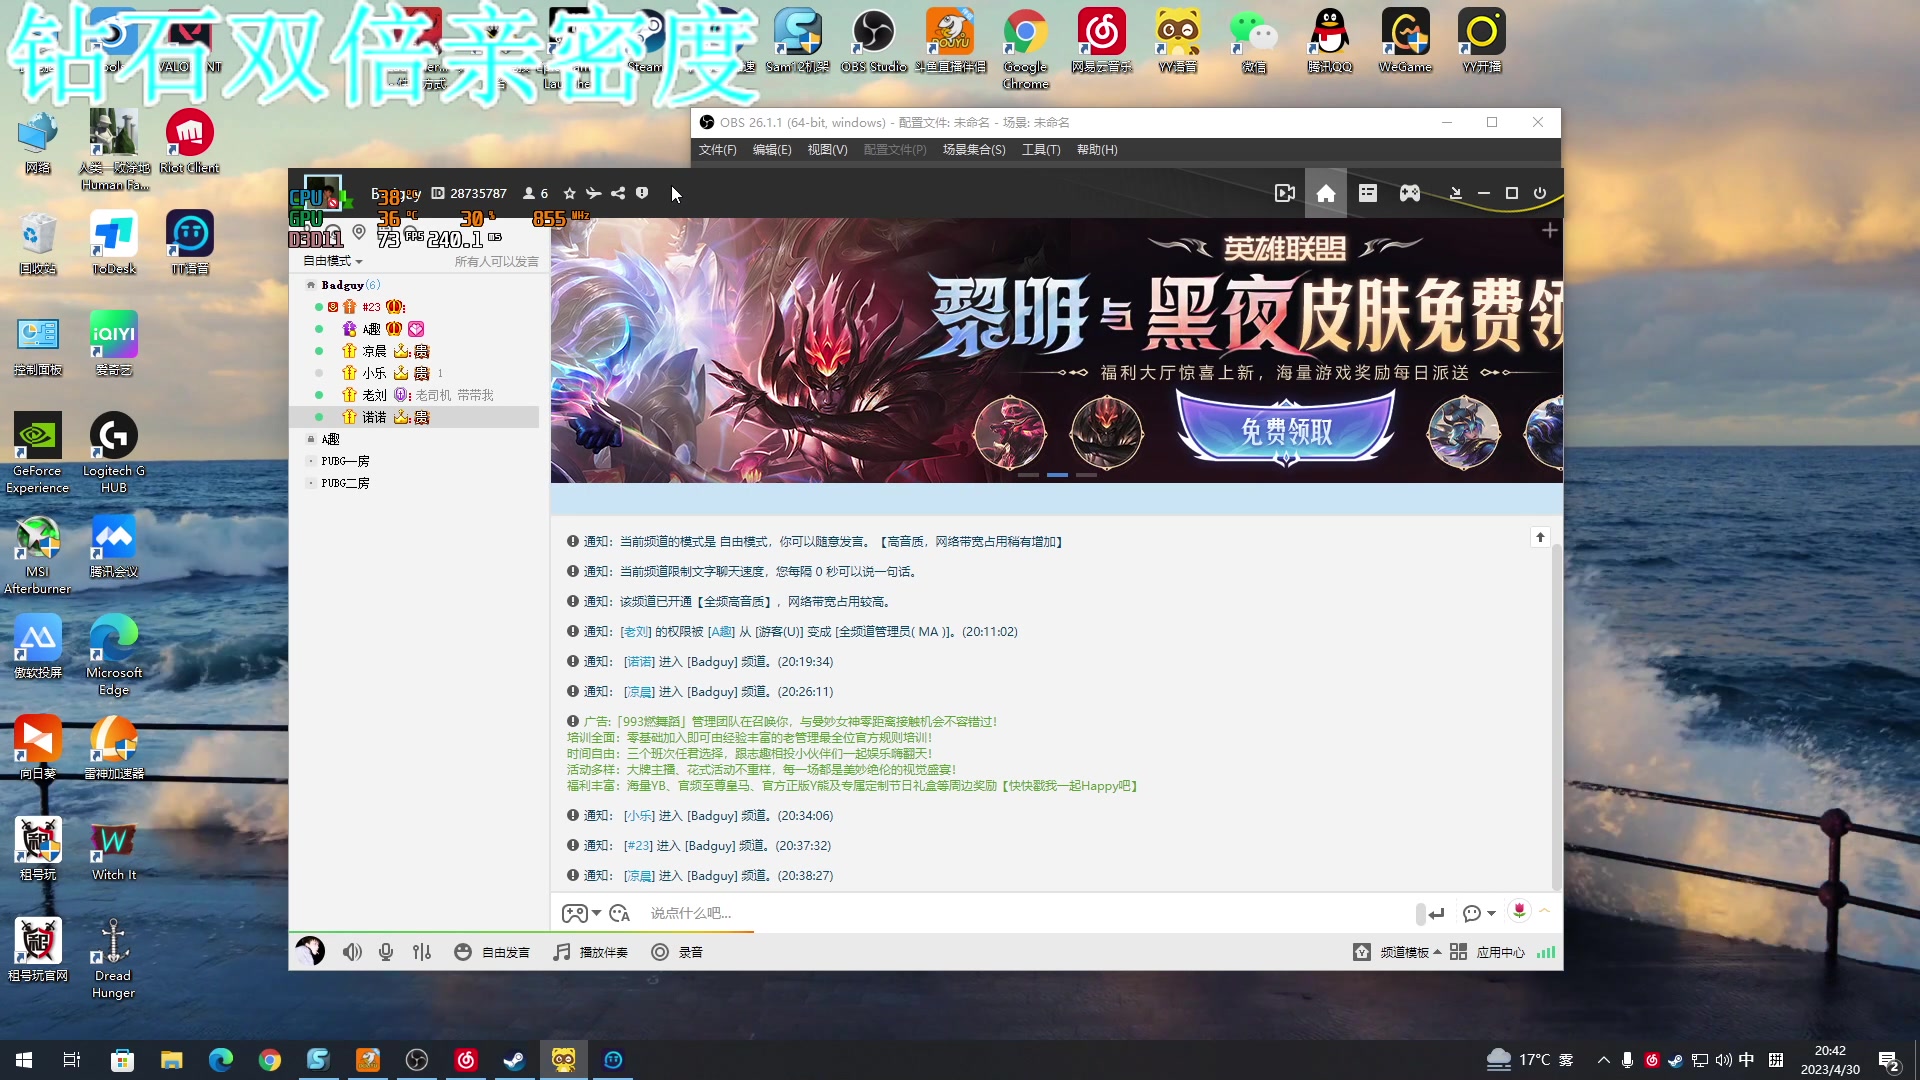Open OBS 工具(T) menu
The width and height of the screenshot is (1920, 1080).
1041,150
